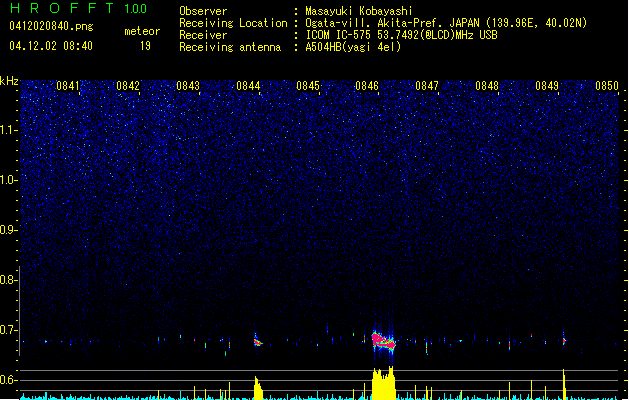Click the Receiving Location label
Viewport: 629px width, 400px height.
pyautogui.click(x=233, y=23)
